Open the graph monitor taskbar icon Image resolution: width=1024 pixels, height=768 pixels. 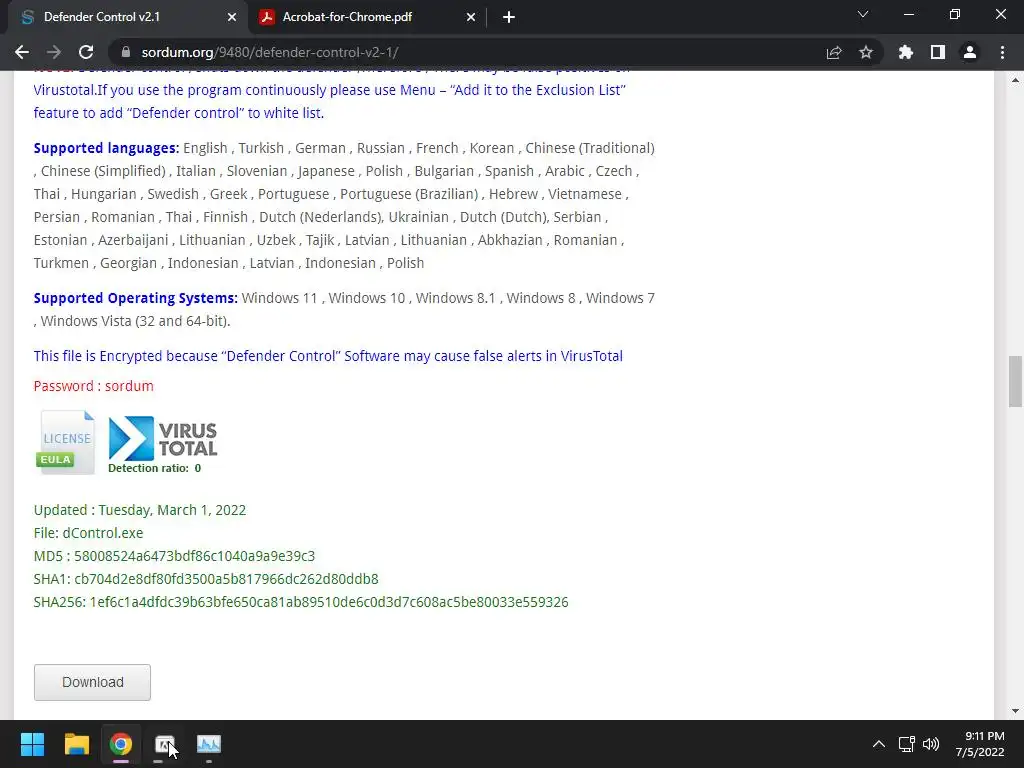[x=209, y=744]
